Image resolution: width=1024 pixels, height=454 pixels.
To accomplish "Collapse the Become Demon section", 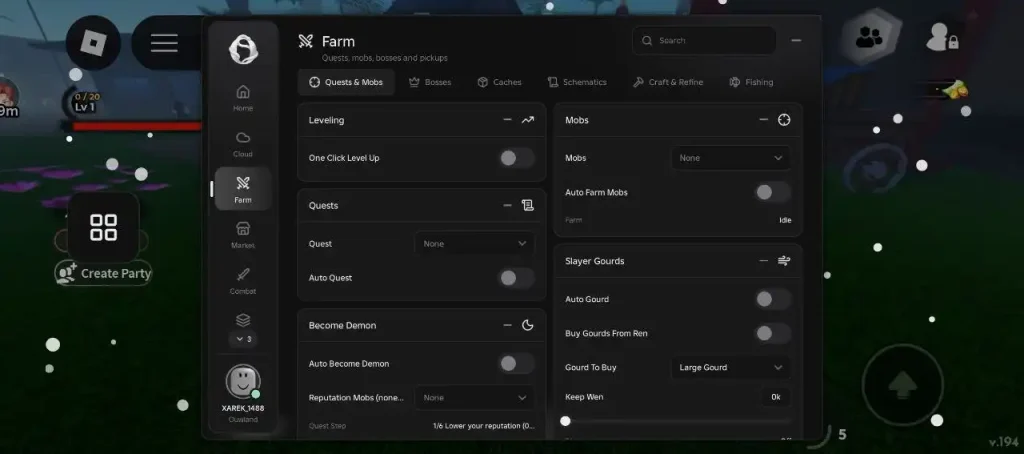I will pyautogui.click(x=507, y=325).
